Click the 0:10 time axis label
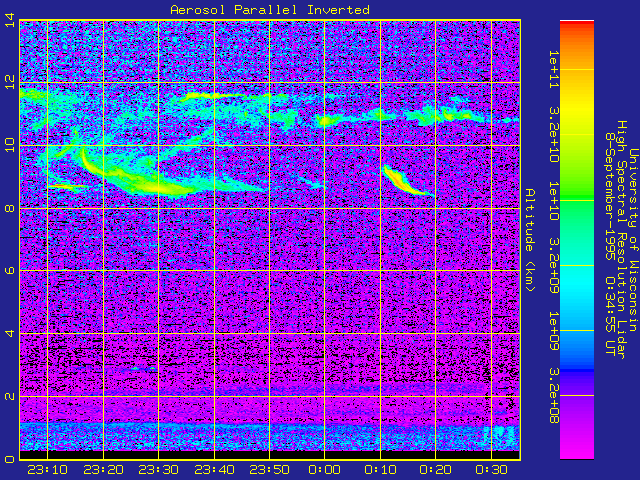Viewport: 640px width, 480px height. [380, 470]
